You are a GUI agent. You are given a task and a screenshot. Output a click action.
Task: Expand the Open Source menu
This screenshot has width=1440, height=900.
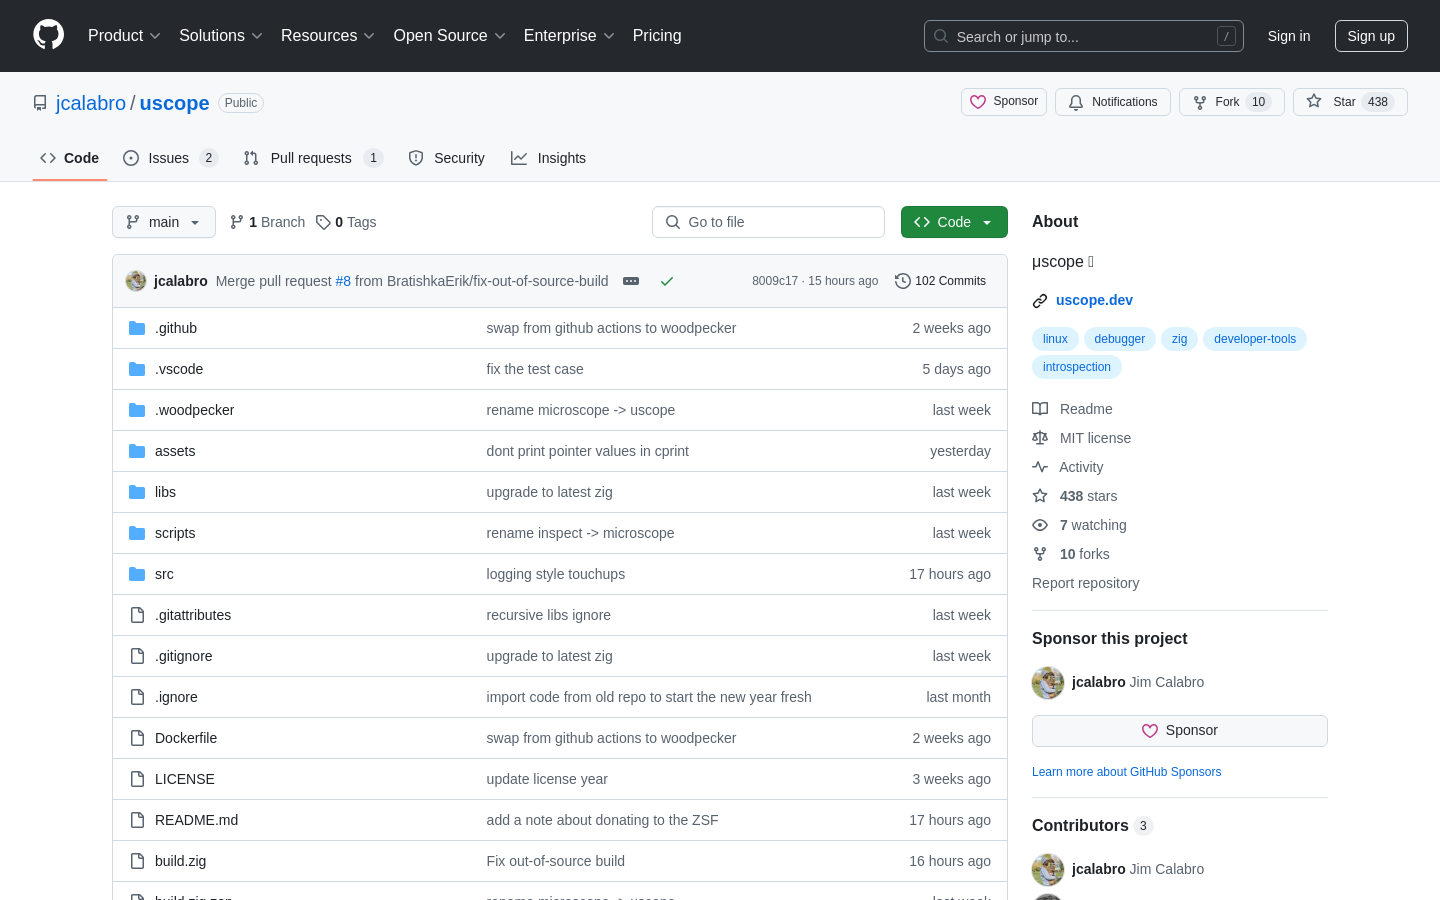coord(450,36)
